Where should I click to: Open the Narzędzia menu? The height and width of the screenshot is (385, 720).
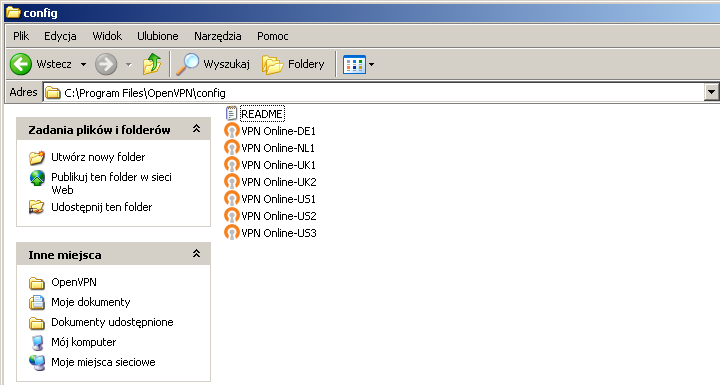pos(218,36)
